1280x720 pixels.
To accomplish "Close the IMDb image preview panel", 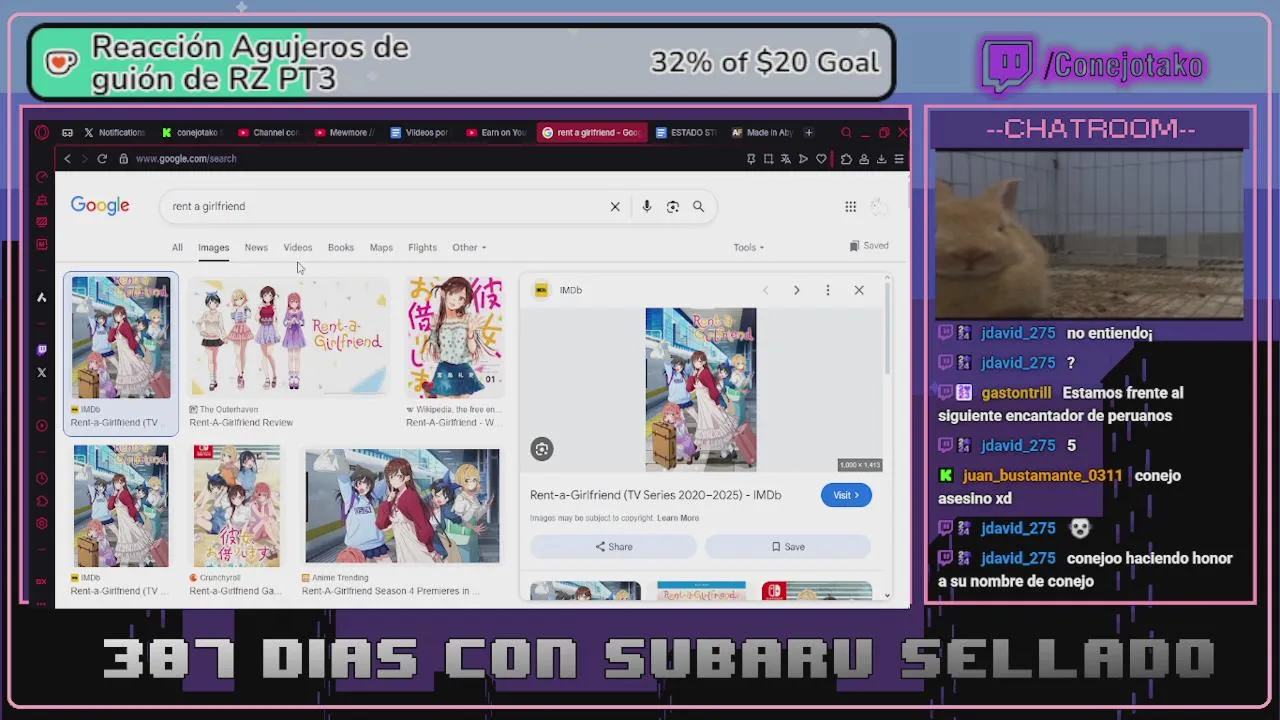I will point(859,290).
